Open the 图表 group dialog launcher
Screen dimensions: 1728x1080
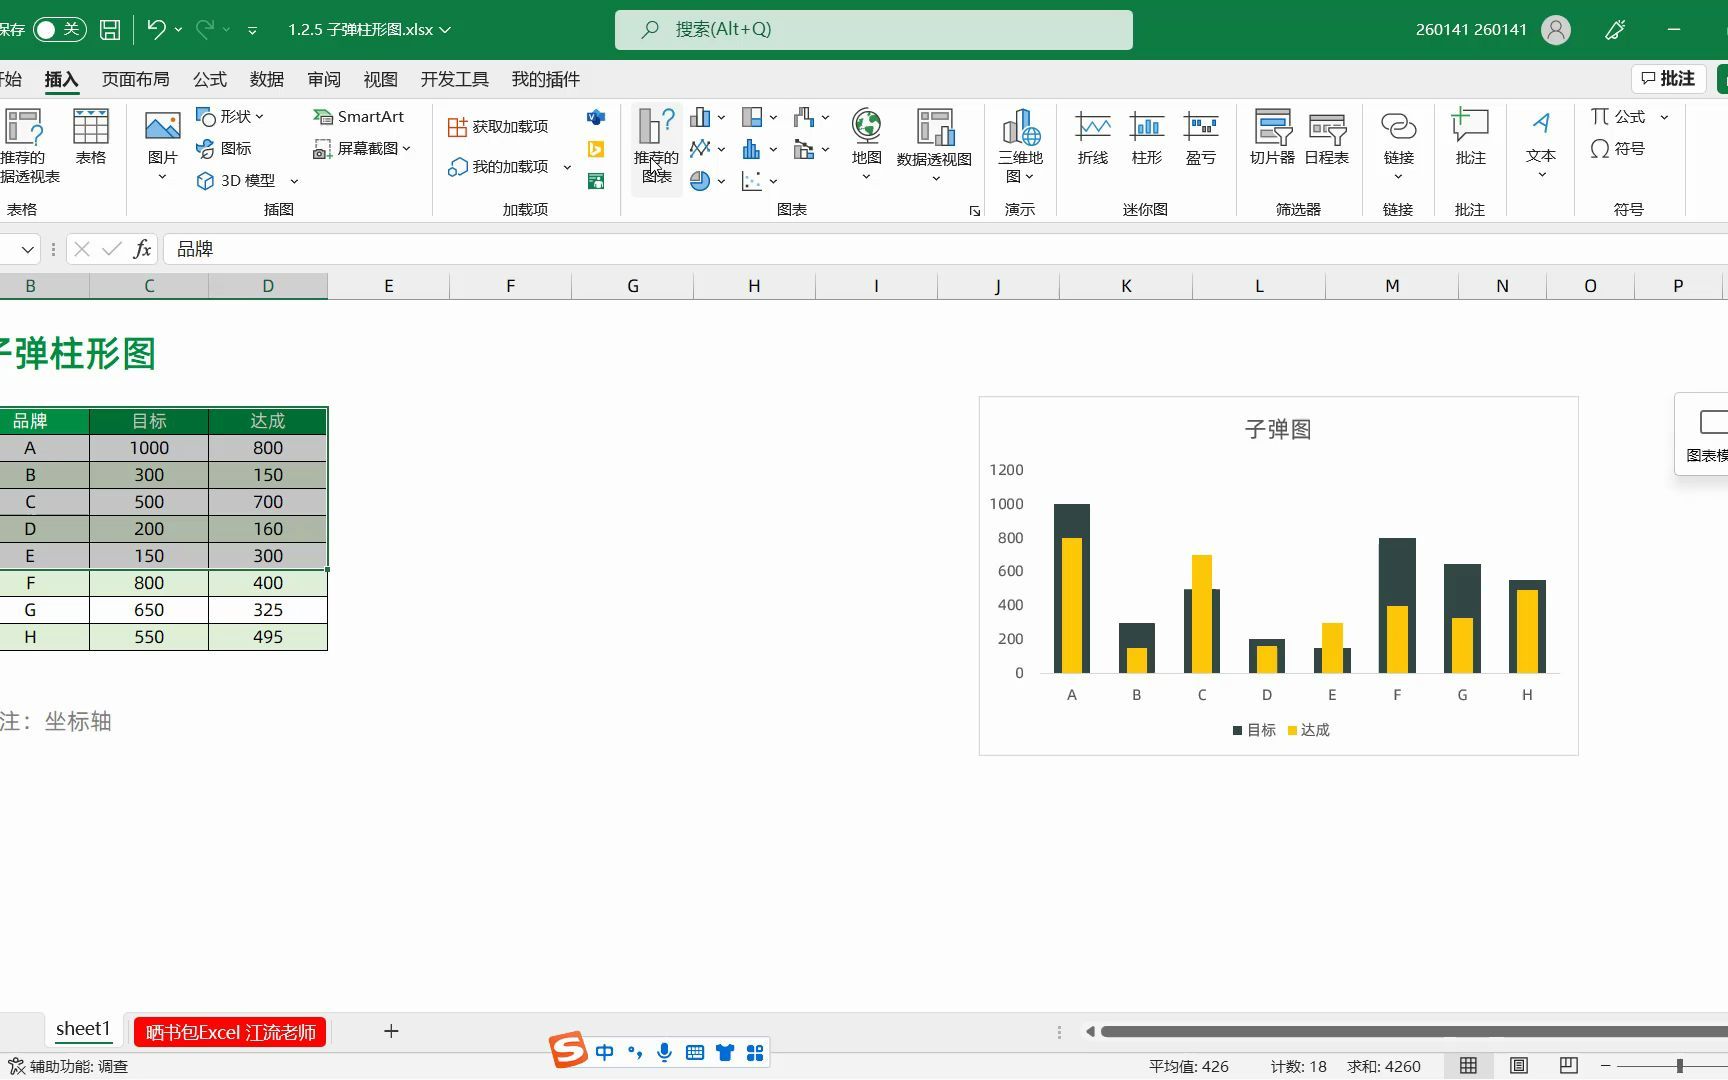[x=974, y=211]
